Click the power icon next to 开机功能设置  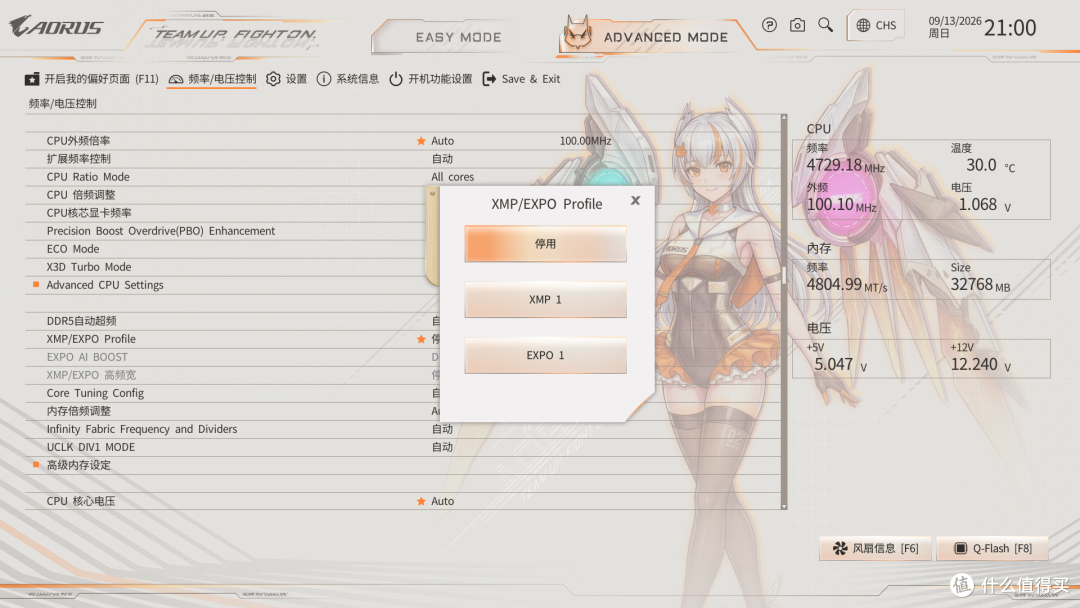tap(395, 79)
